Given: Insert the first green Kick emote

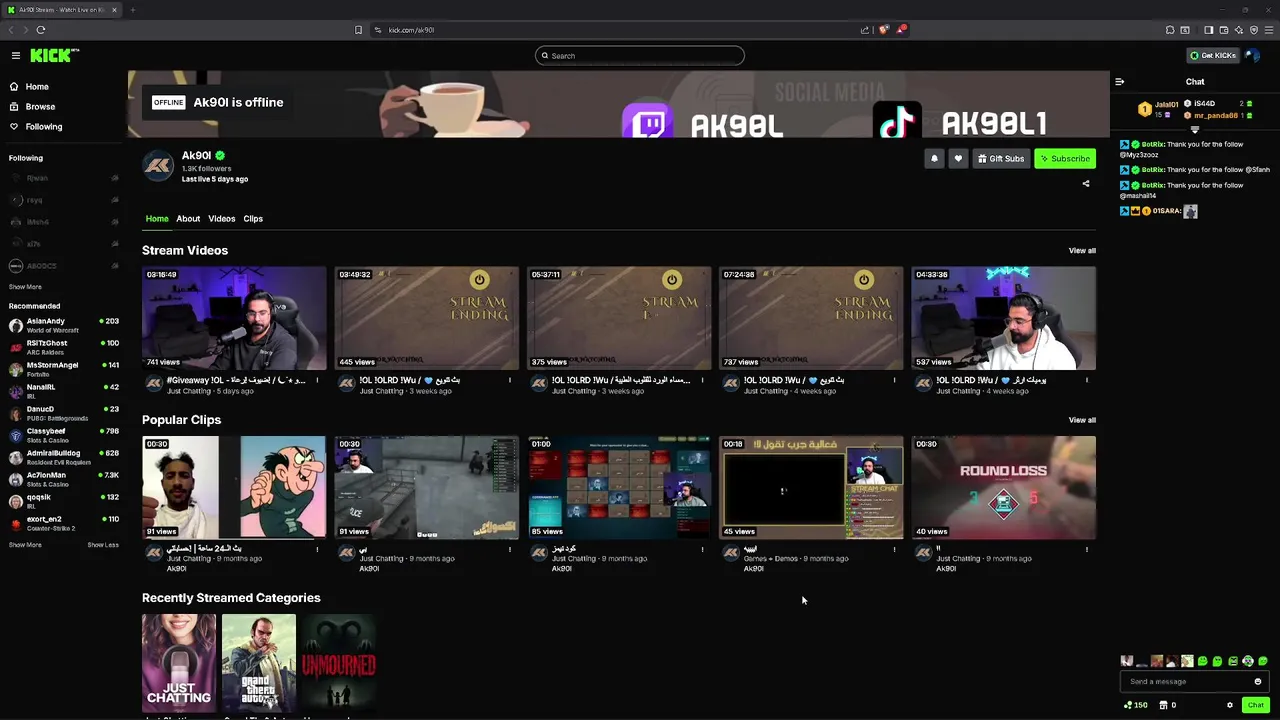Looking at the screenshot, I should (x=1202, y=661).
